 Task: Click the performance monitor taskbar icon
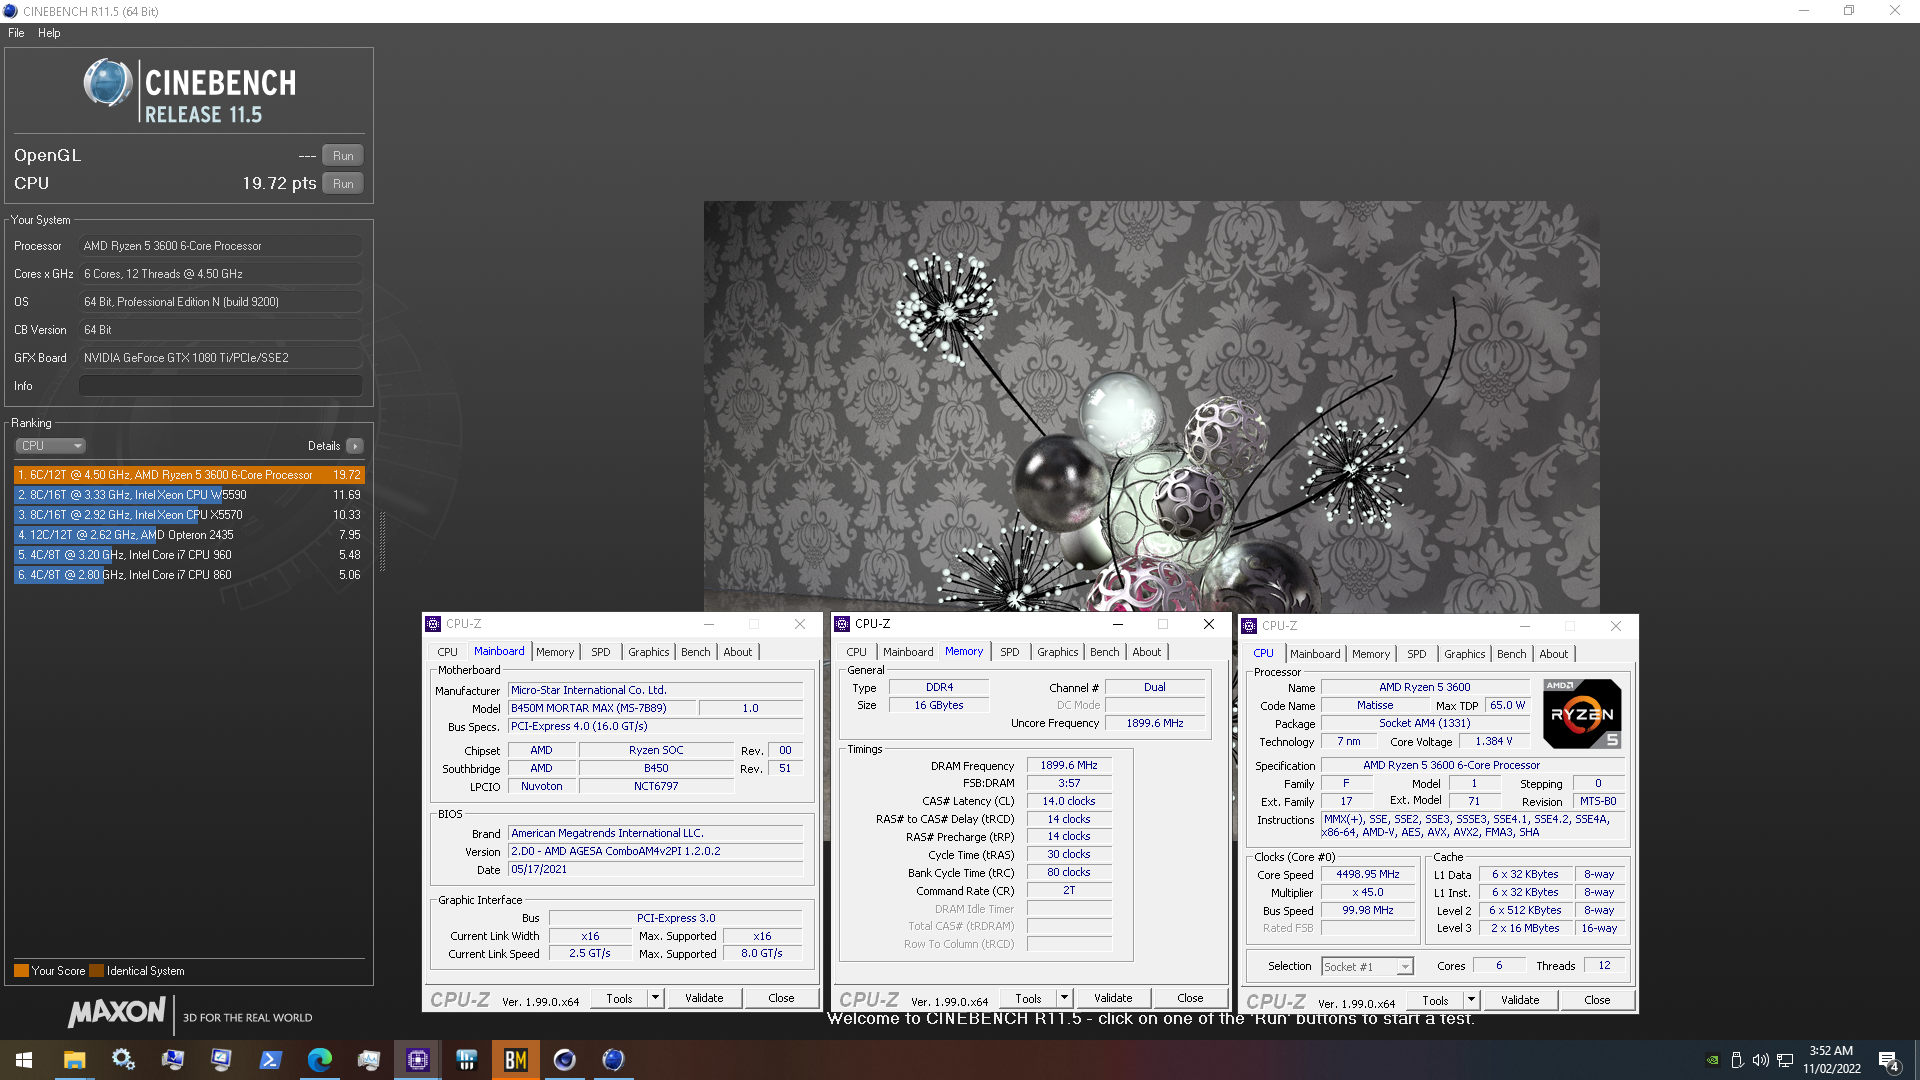click(368, 1060)
